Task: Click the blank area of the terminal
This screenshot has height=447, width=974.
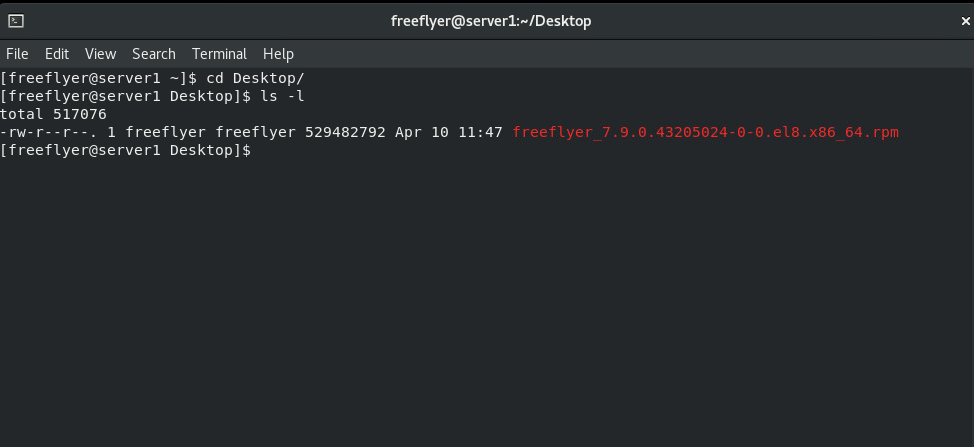Action: [487, 298]
